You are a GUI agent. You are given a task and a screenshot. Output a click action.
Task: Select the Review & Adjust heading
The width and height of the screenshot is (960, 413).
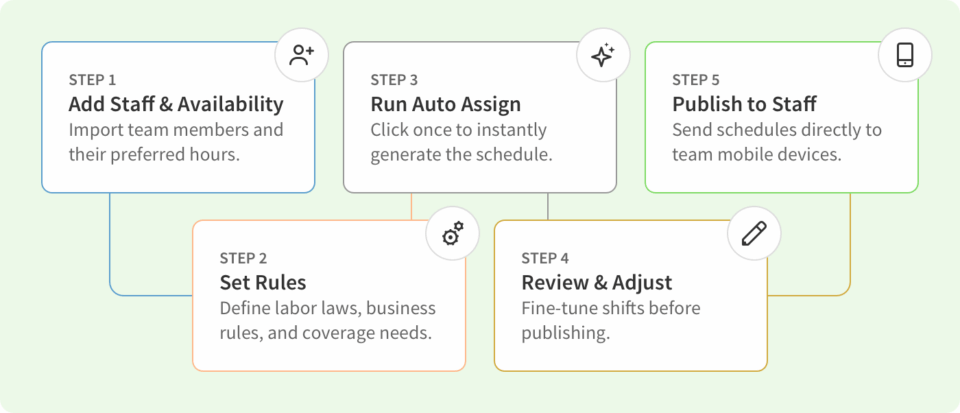[597, 283]
